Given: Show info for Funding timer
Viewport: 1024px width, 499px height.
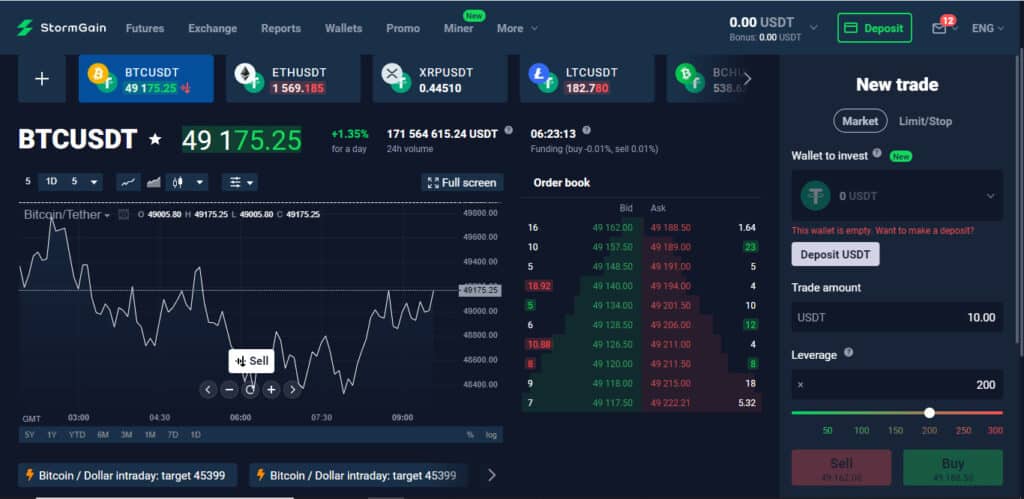Looking at the screenshot, I should click(x=586, y=130).
